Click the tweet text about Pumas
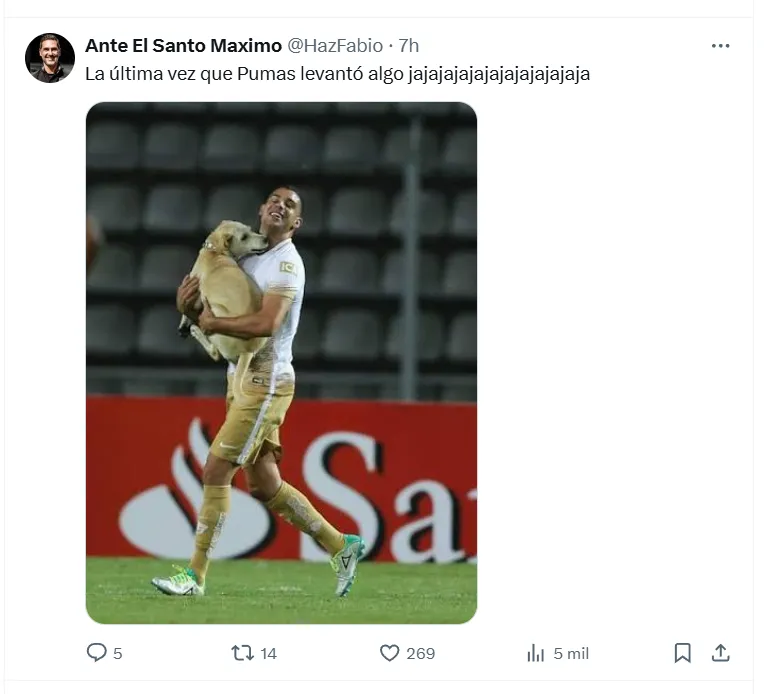Viewport: 772px width, 694px height. [x=337, y=74]
